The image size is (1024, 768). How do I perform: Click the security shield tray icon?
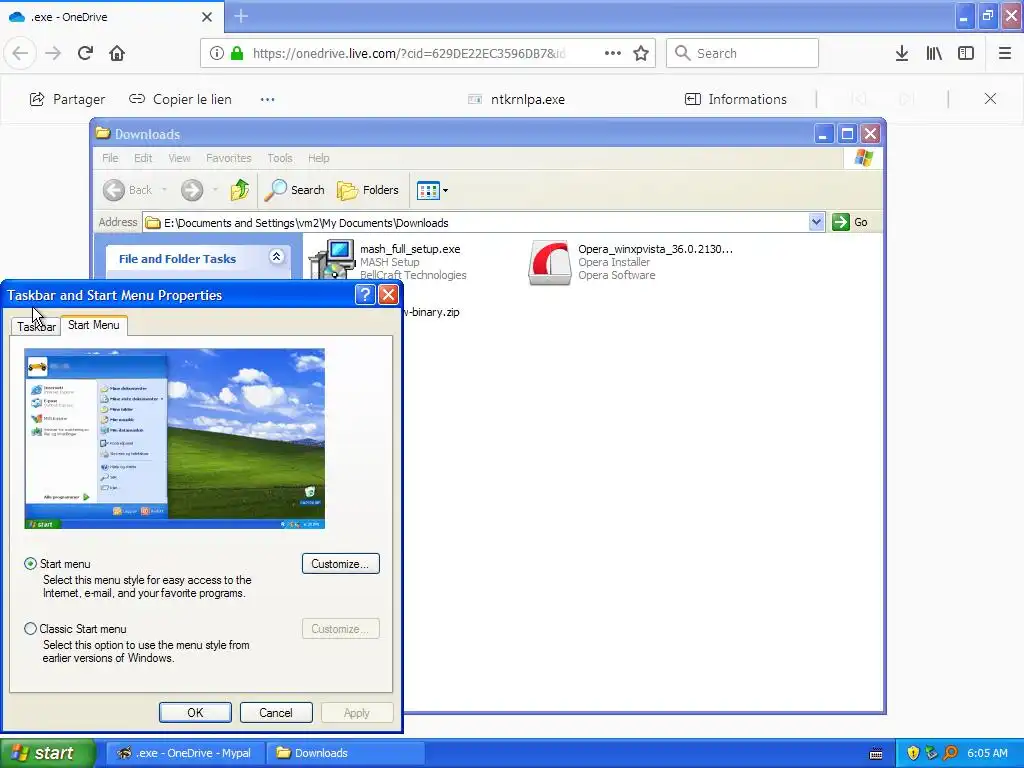913,753
